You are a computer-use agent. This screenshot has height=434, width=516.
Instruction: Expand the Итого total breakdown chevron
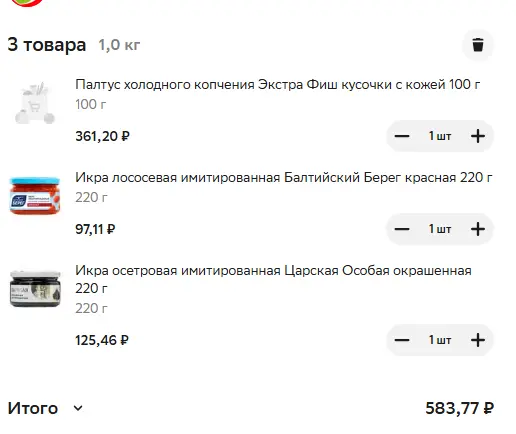click(78, 408)
